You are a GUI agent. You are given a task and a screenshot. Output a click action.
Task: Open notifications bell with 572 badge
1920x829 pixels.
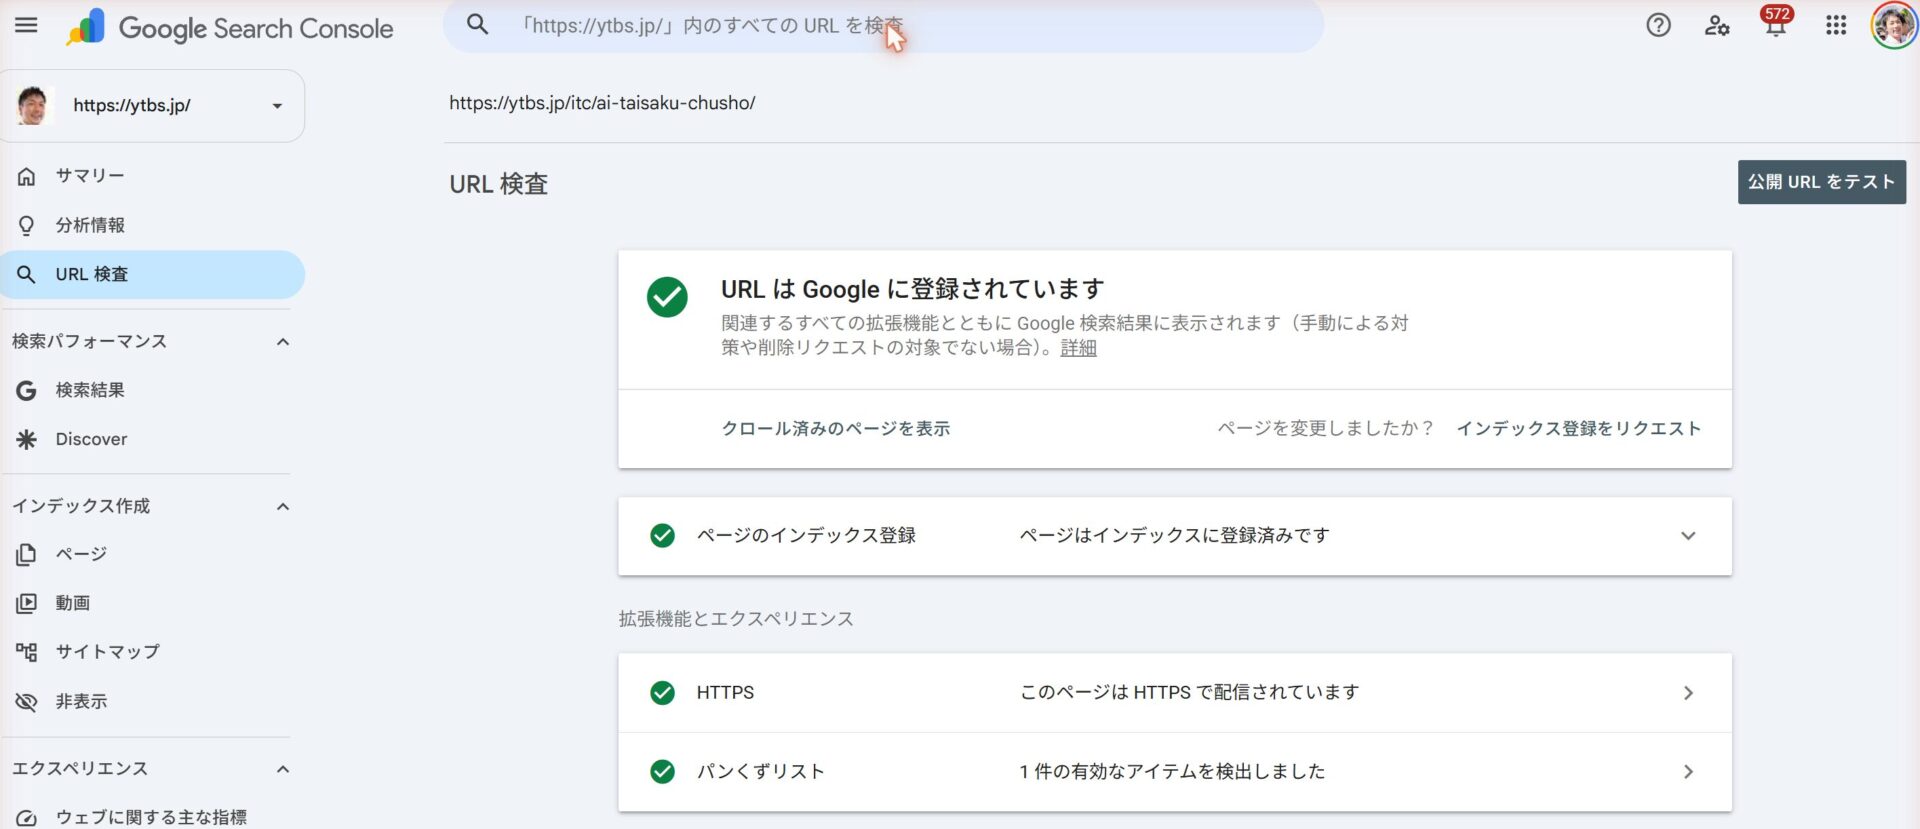click(x=1776, y=22)
